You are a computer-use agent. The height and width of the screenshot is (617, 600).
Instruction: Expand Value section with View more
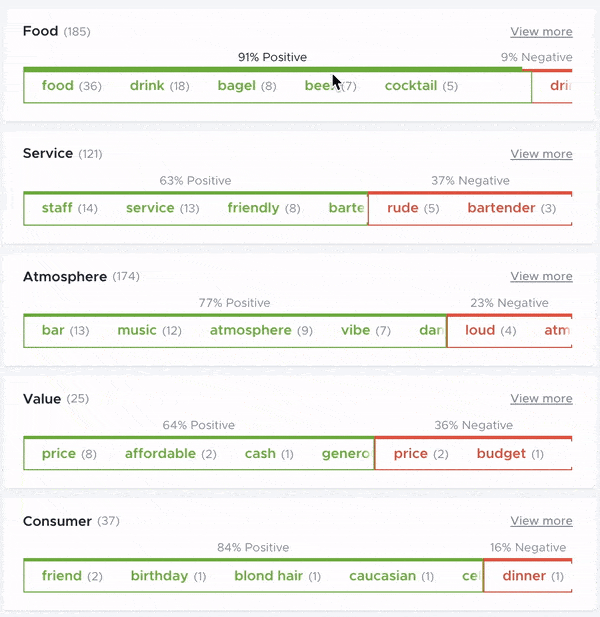541,399
